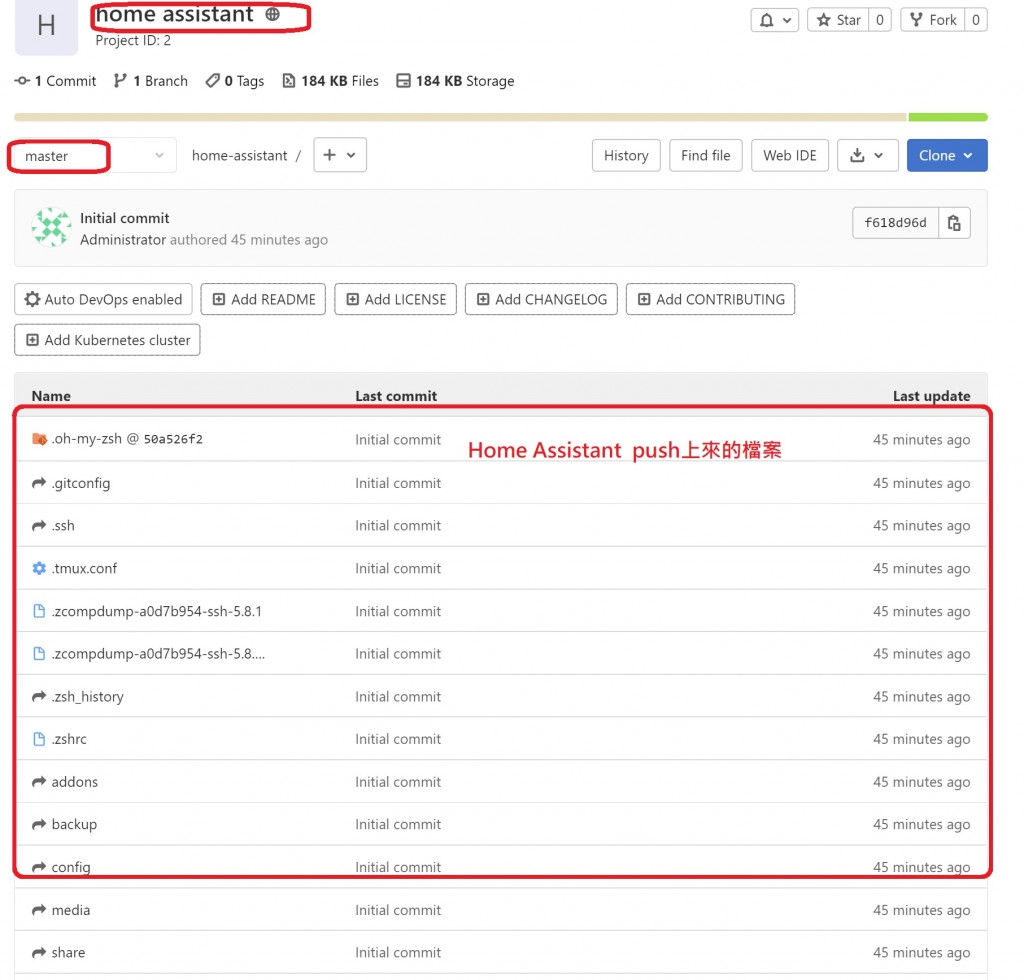
Task: Click the Administrator author link
Action: (x=123, y=240)
